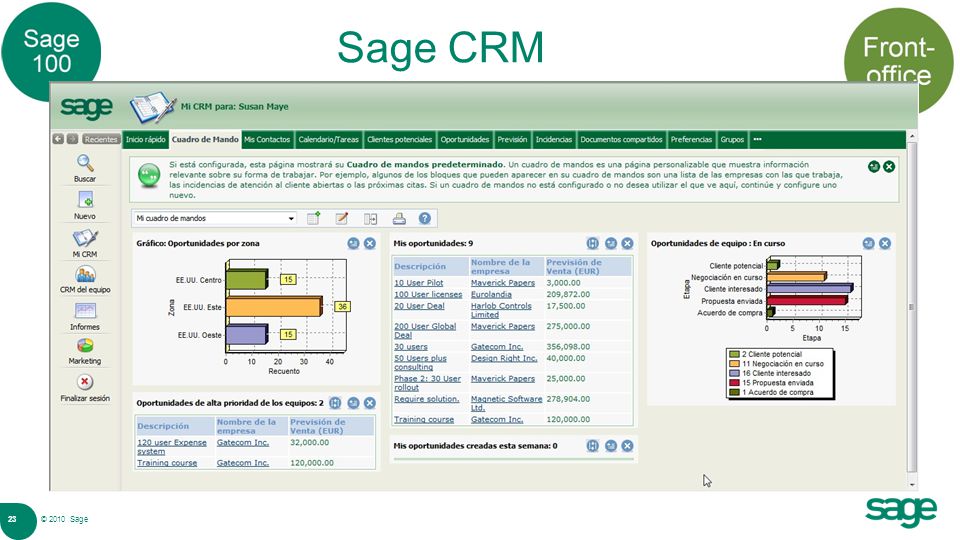Click list icon of alta prioridad gadget
Screen dimensions: 960x540
pyautogui.click(x=335, y=403)
